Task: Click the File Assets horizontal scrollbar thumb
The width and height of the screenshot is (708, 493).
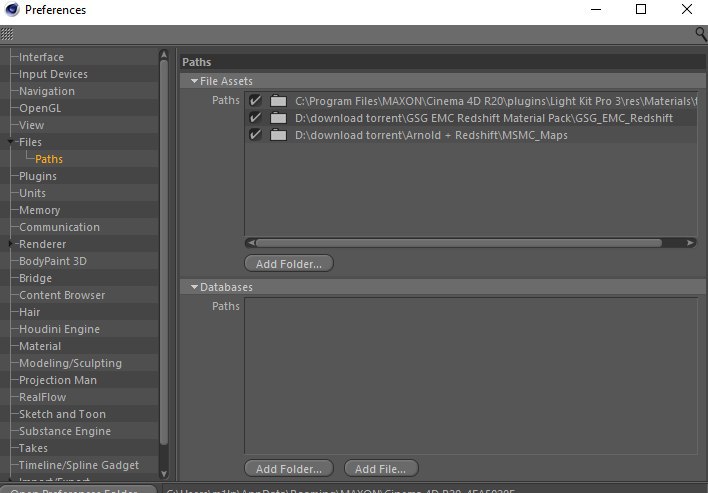Action: [459, 243]
